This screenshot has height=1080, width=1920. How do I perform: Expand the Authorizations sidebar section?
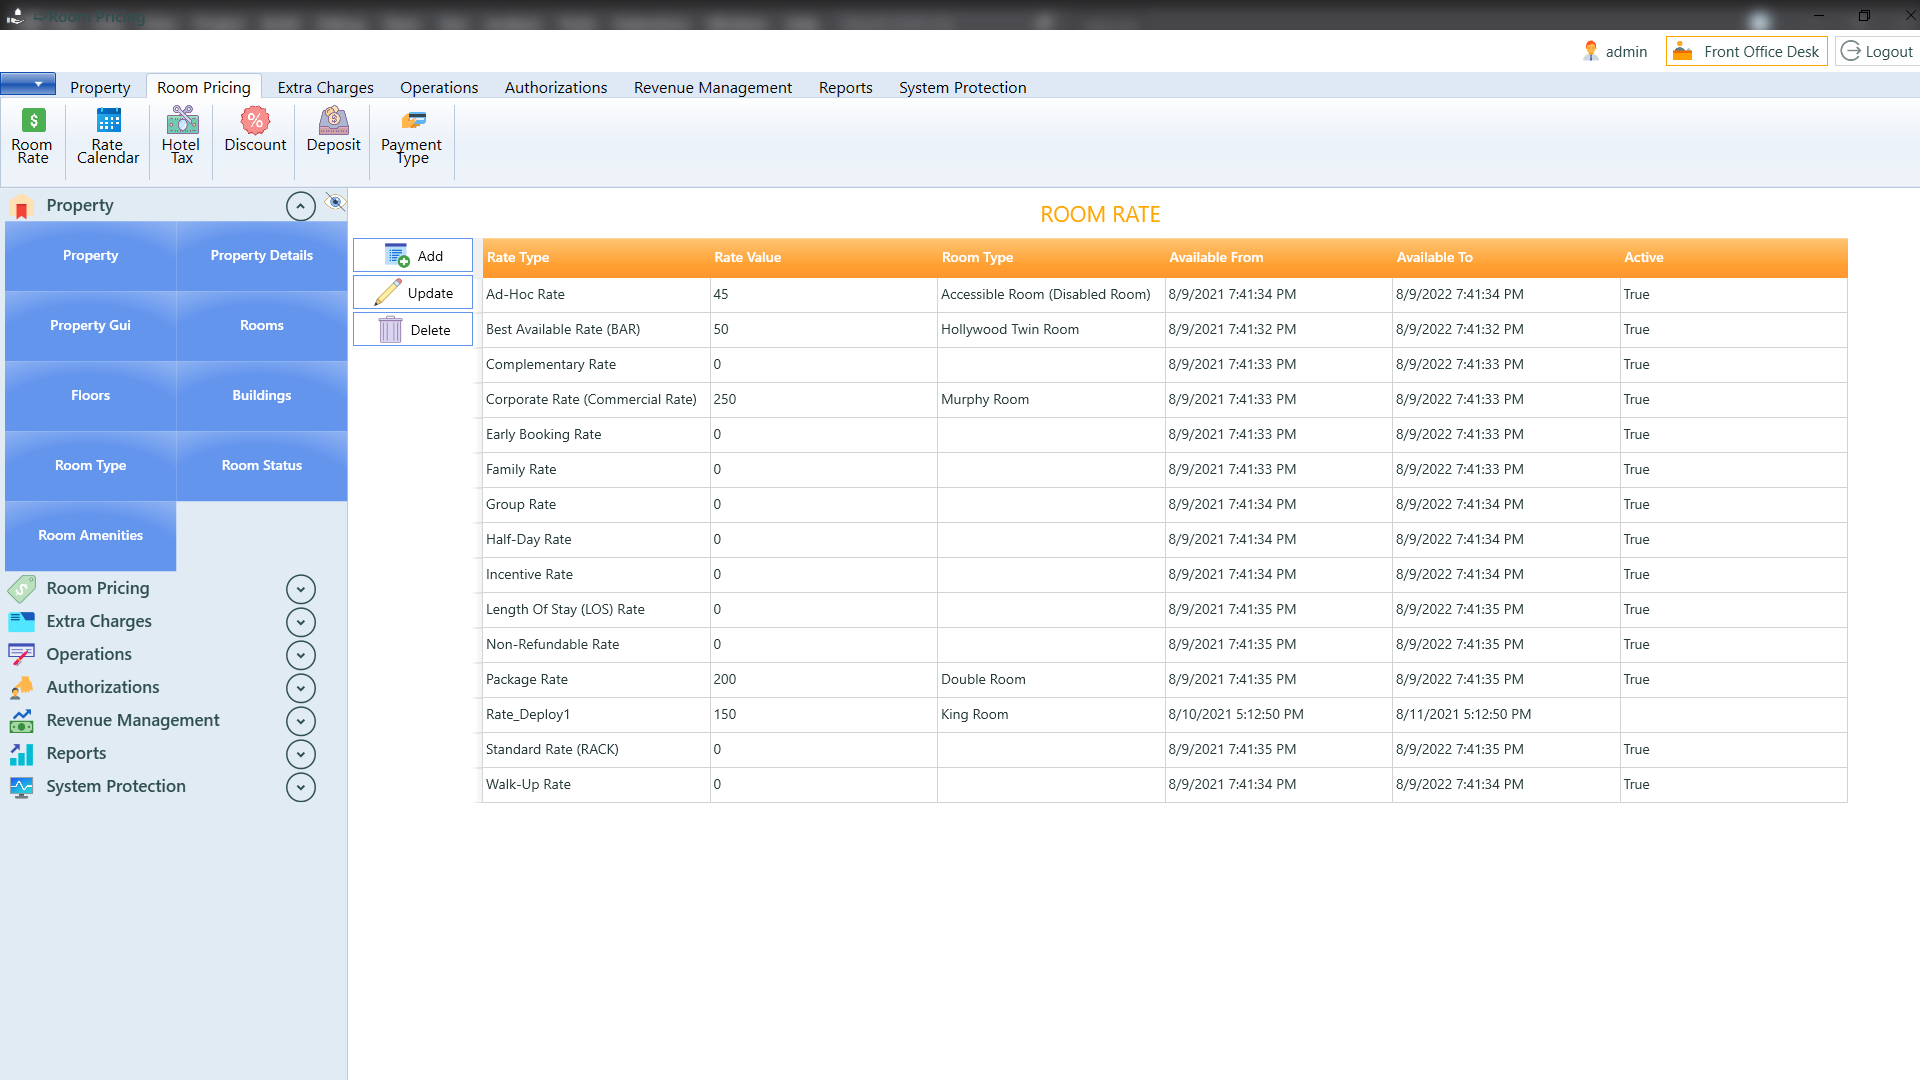[301, 688]
